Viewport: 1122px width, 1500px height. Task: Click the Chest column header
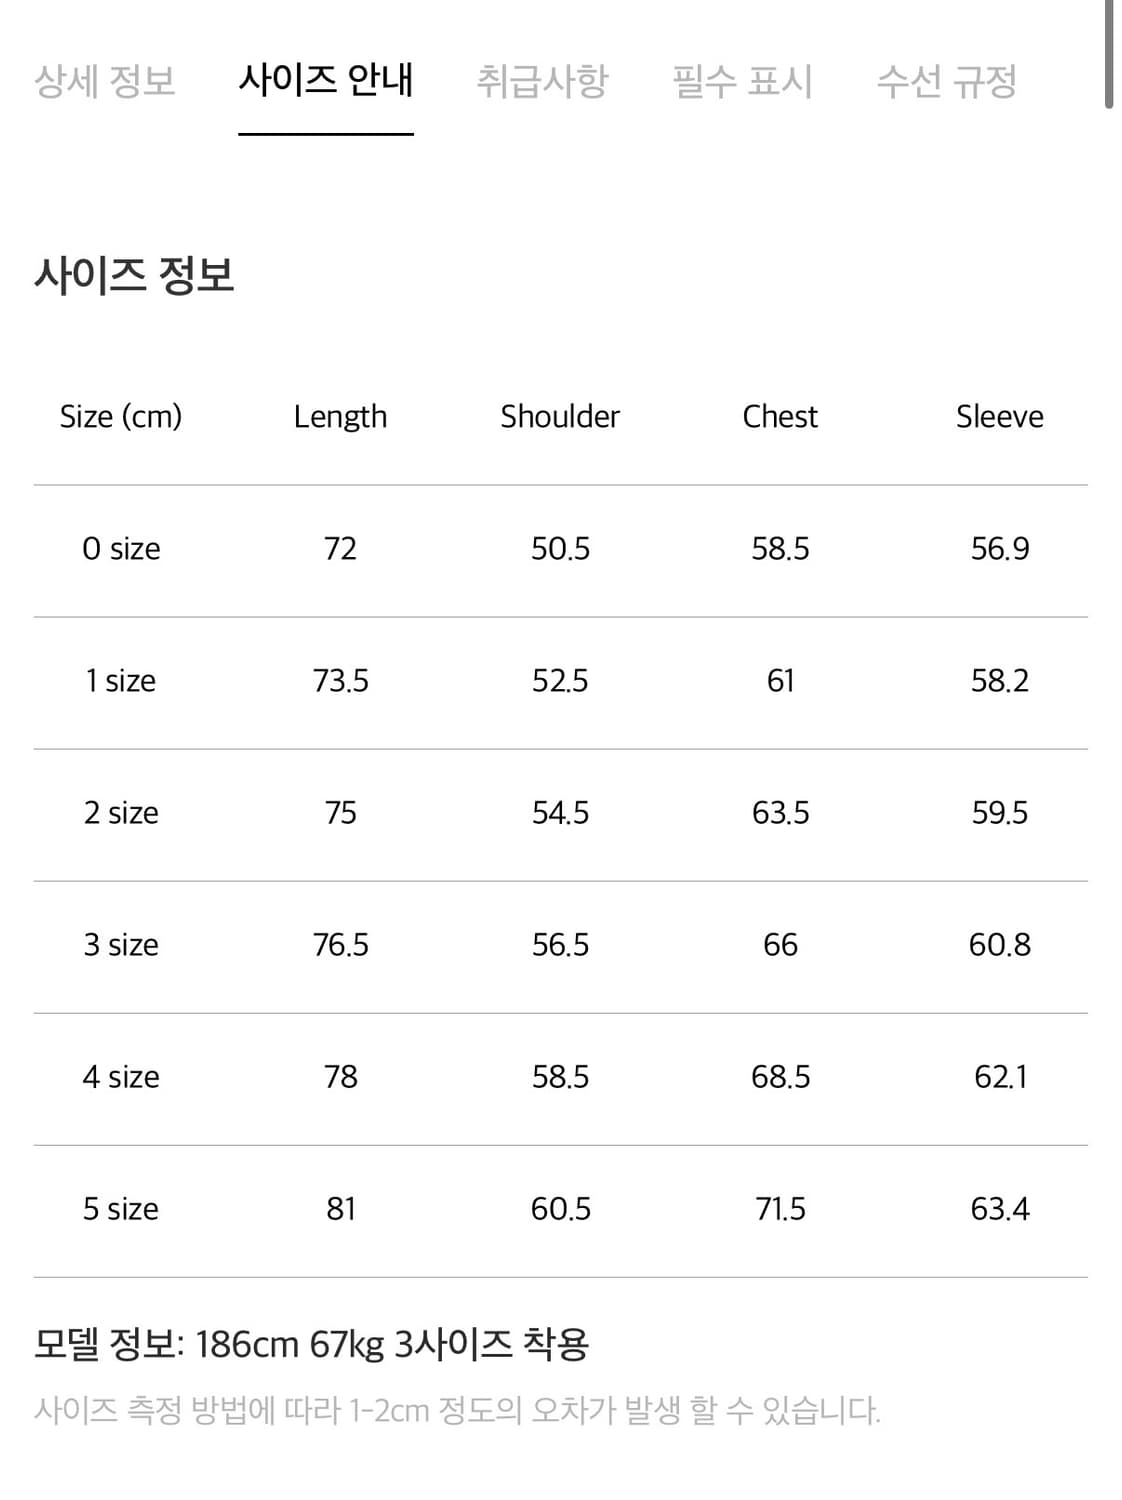click(780, 417)
